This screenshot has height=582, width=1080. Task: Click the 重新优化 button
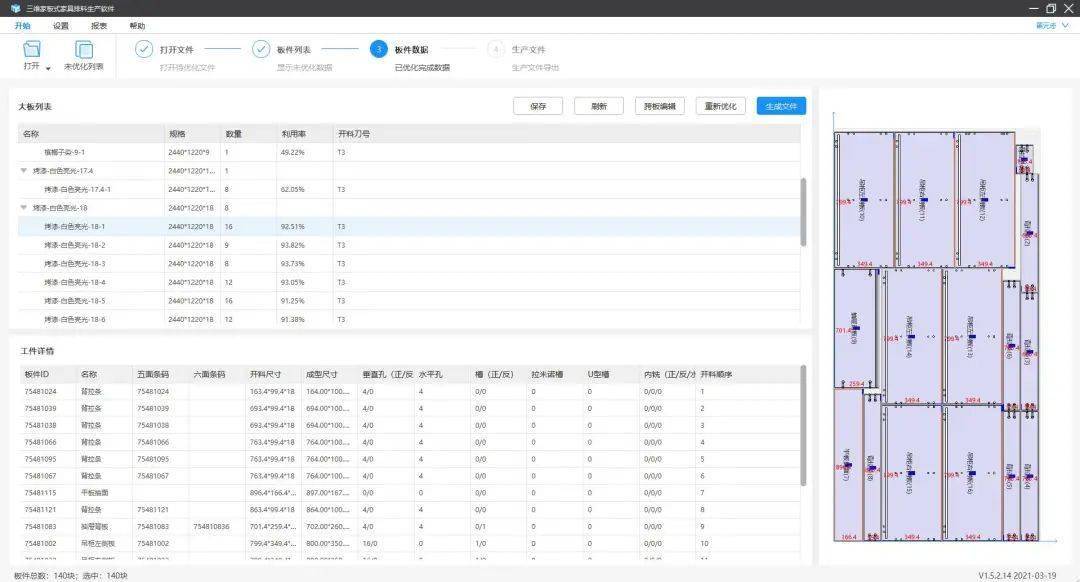tap(720, 106)
